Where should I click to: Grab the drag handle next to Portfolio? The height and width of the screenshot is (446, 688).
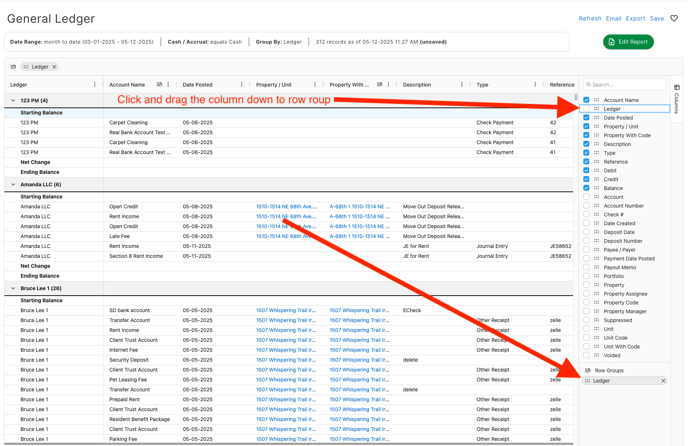tap(596, 276)
